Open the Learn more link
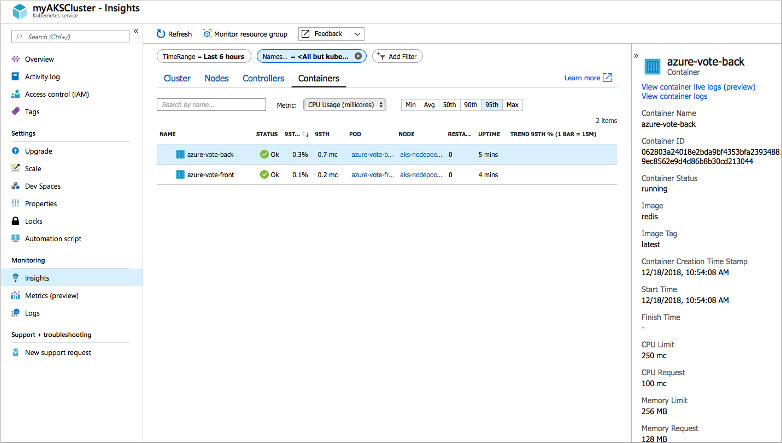This screenshot has width=782, height=443. [x=587, y=78]
